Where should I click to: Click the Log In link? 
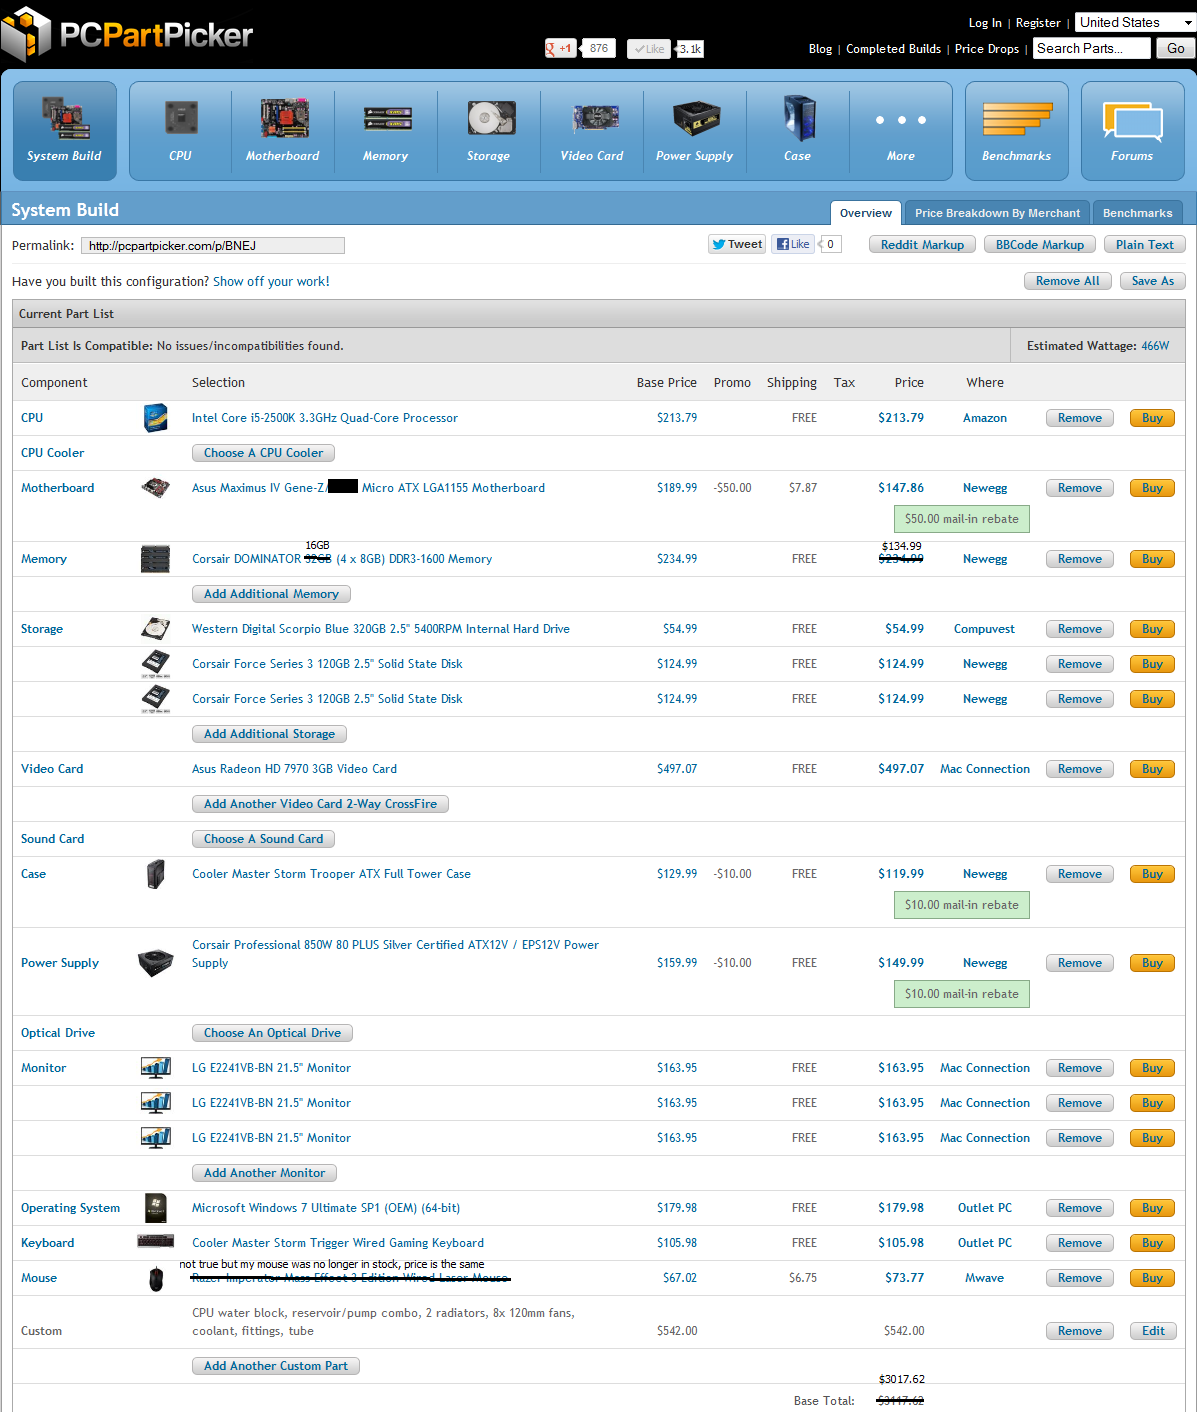click(x=985, y=23)
